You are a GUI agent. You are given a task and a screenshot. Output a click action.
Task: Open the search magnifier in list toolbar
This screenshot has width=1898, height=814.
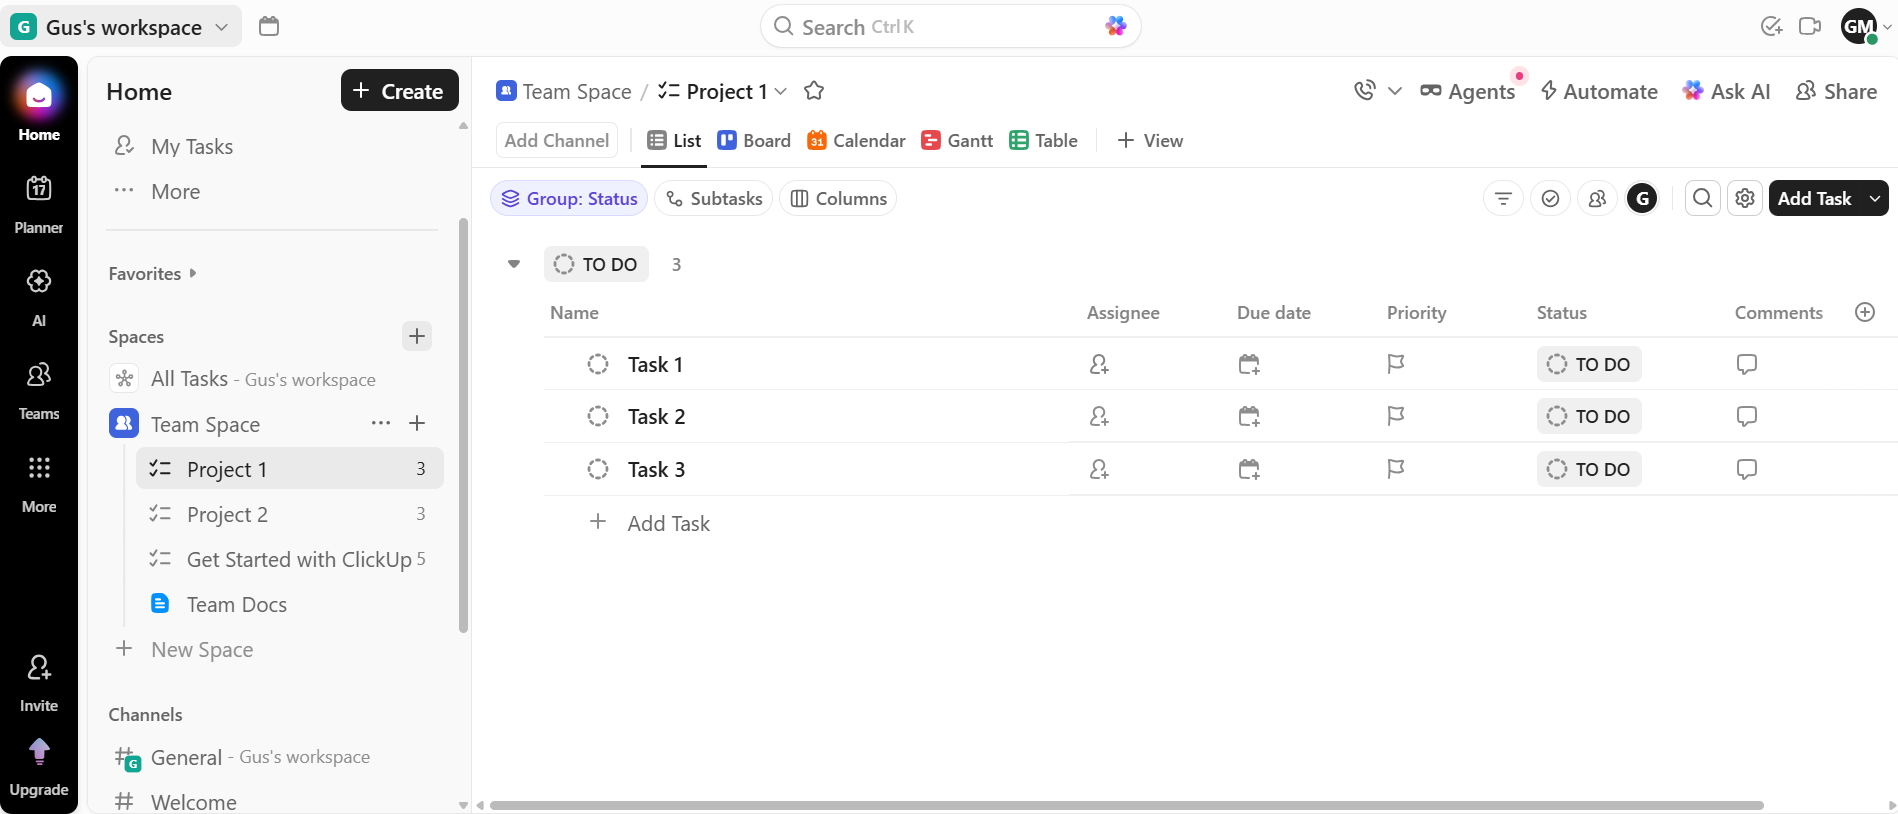(1703, 199)
